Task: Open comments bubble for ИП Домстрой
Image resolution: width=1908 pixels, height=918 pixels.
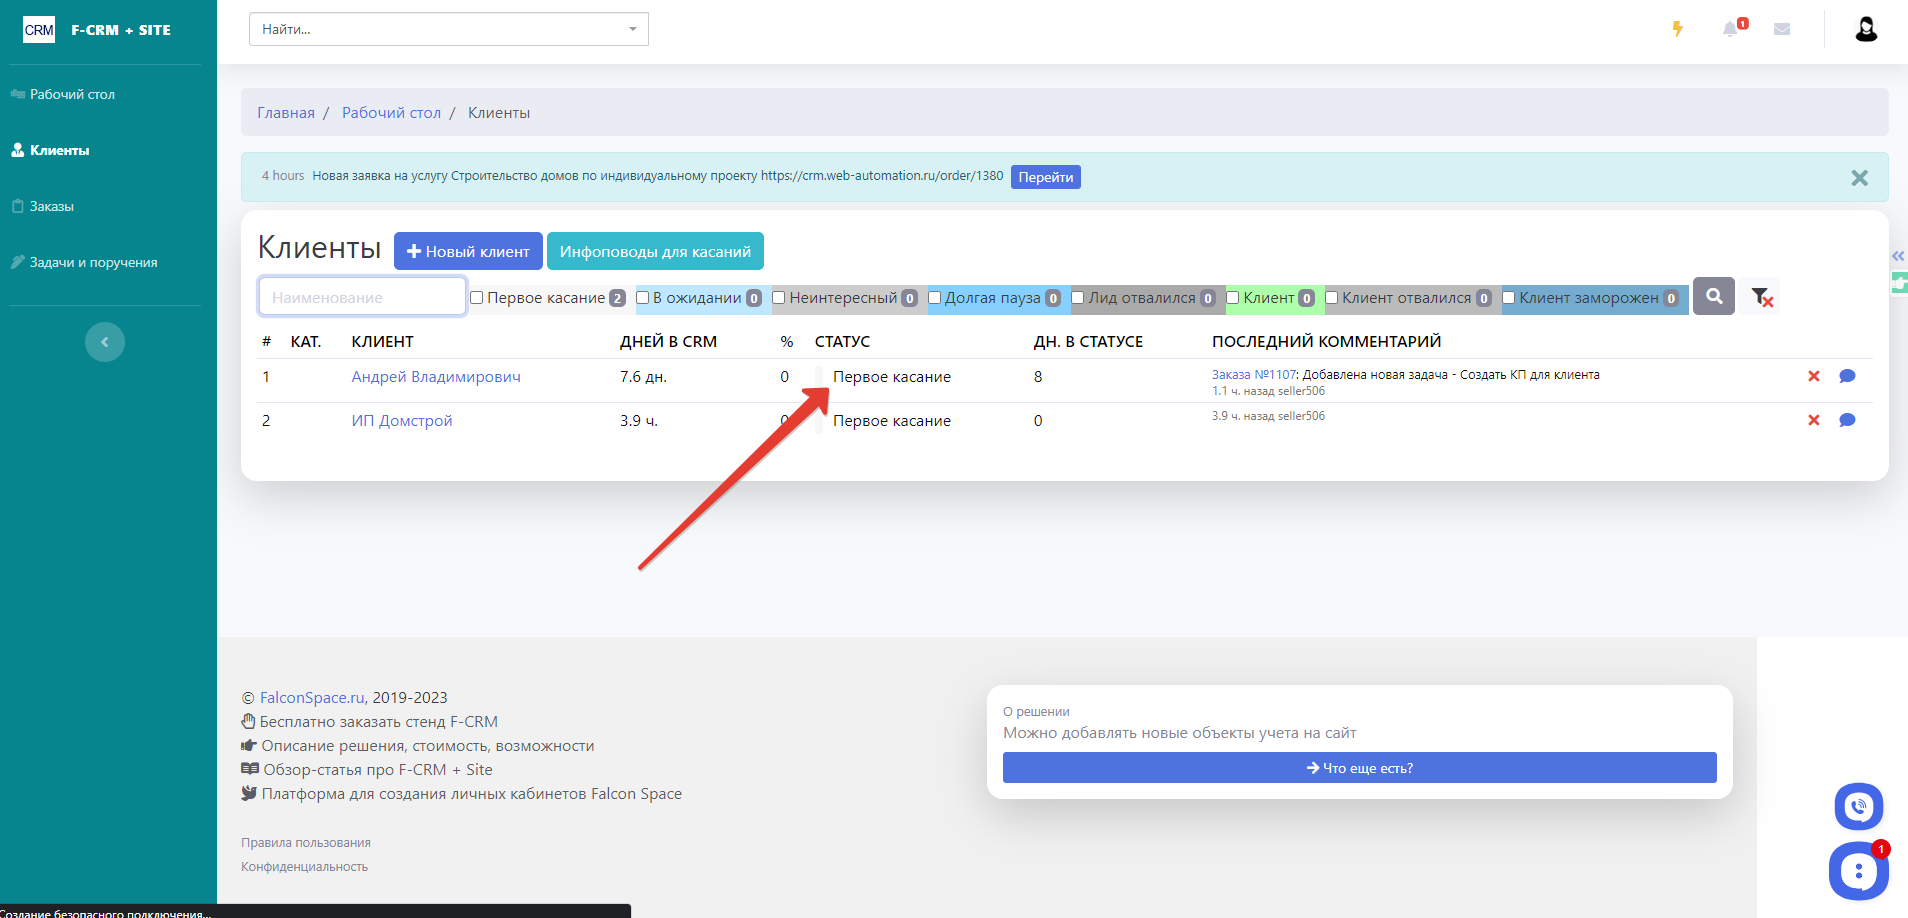Action: 1847,421
